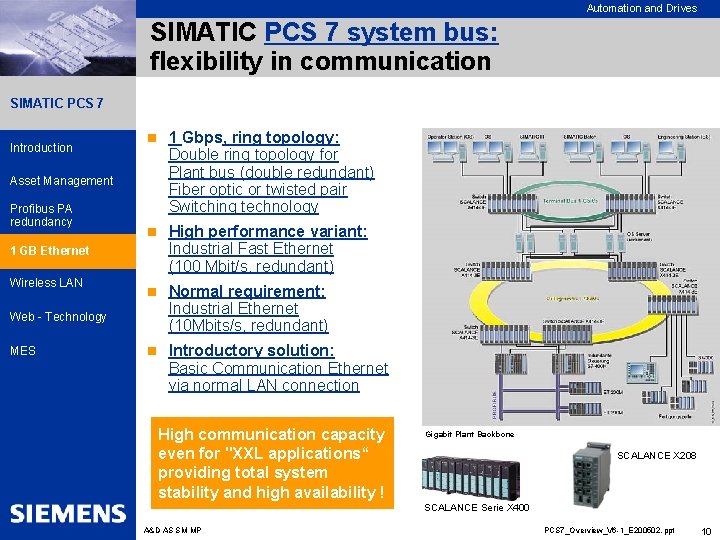Click the 'PCS7_Overview_V6-1_E200602.ppt' footer filename

tap(609, 530)
